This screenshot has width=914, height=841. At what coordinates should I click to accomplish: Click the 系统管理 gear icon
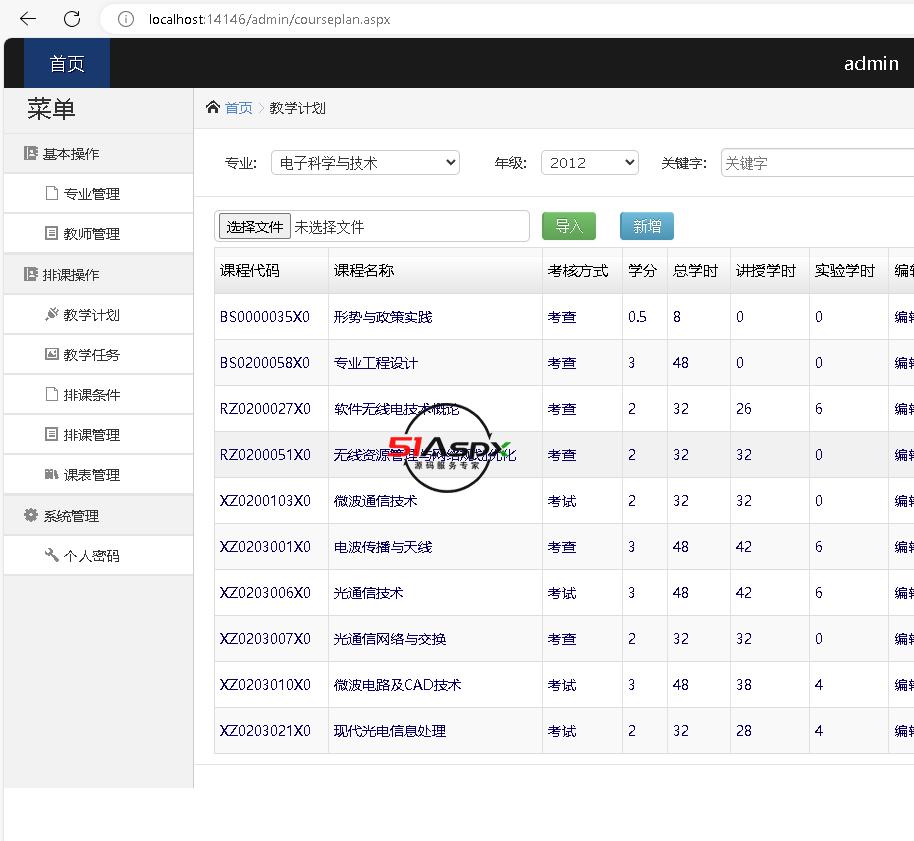pyautogui.click(x=30, y=516)
